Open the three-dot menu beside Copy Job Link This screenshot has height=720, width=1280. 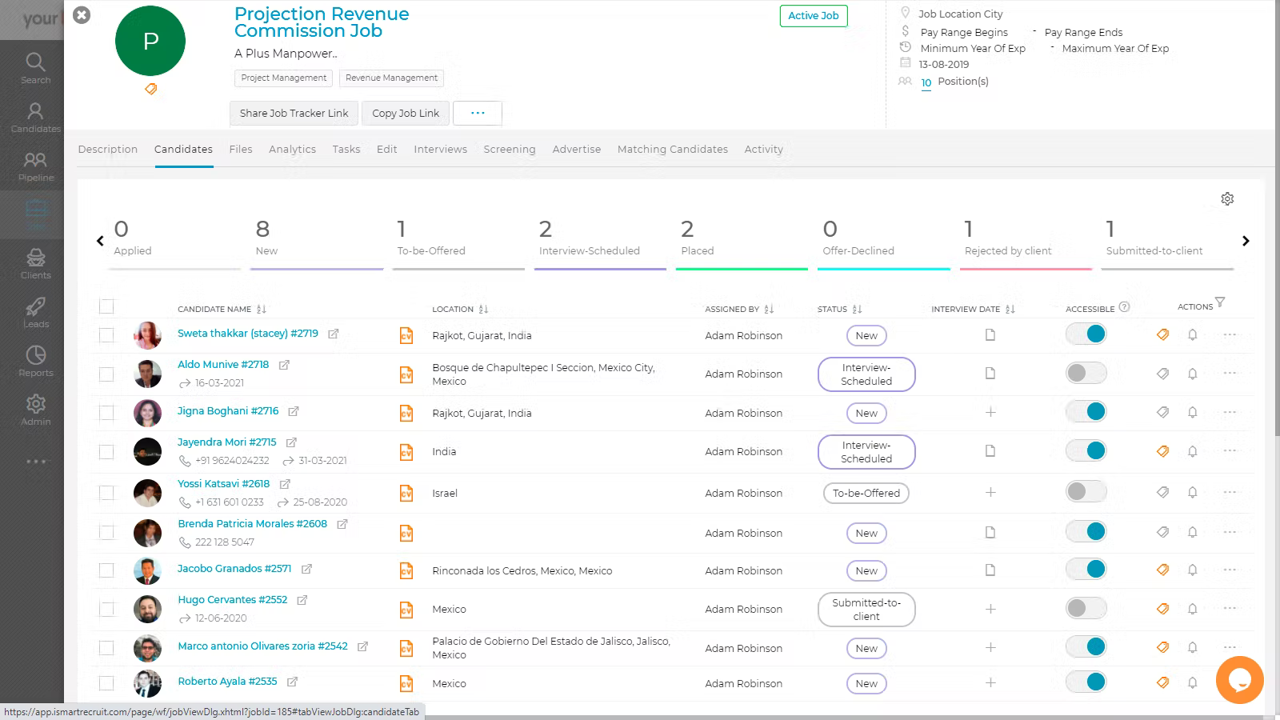coord(477,113)
